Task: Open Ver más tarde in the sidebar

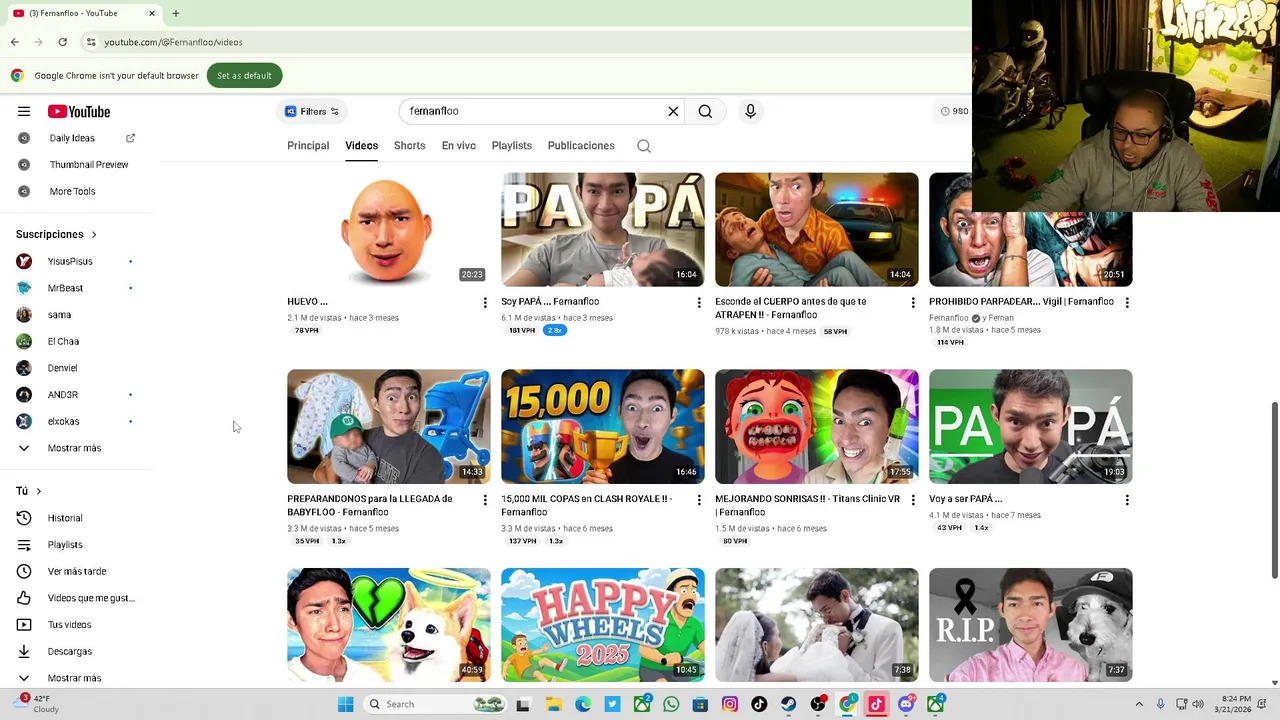Action: [77, 571]
